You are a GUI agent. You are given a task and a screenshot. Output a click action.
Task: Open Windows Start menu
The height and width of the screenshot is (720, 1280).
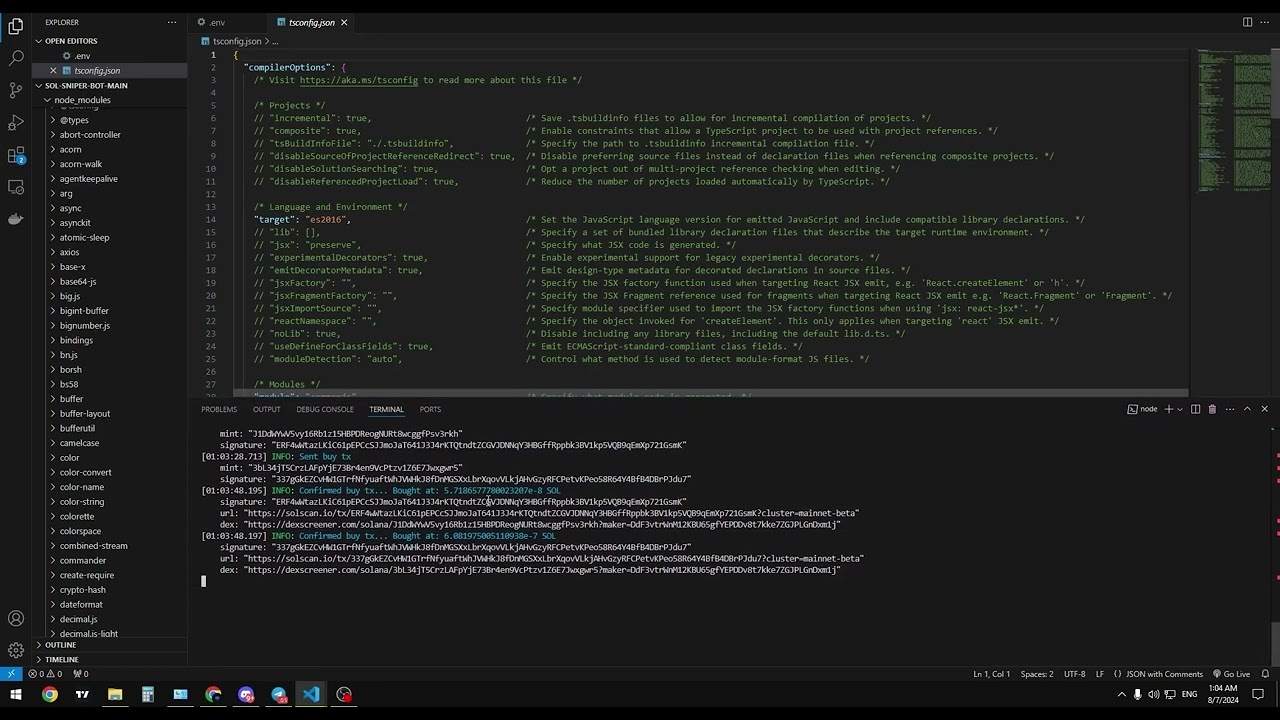coord(16,695)
